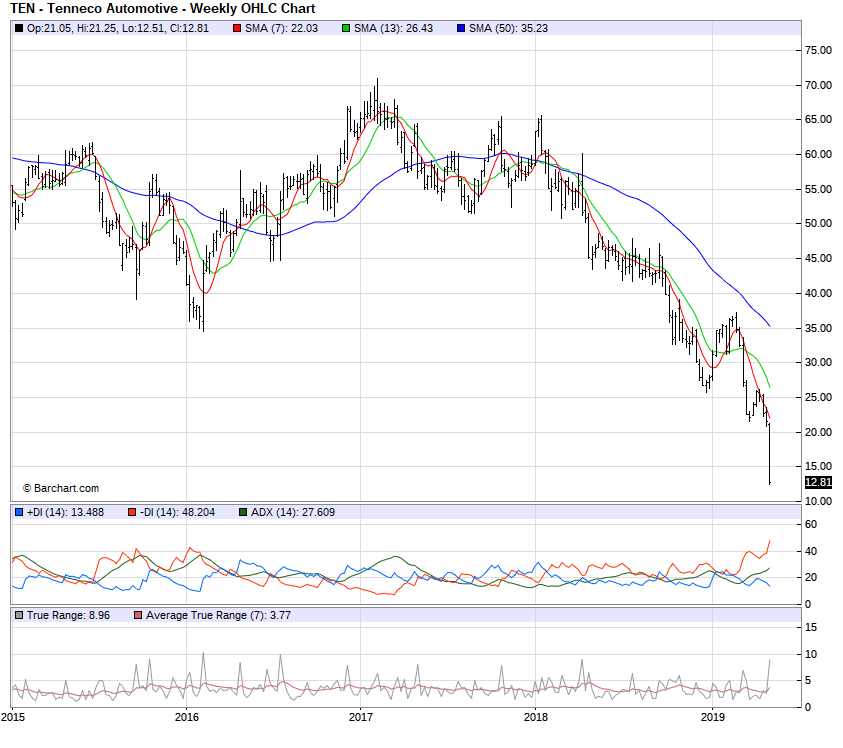
Task: Click the 70.00 price axis label
Action: pyautogui.click(x=818, y=85)
